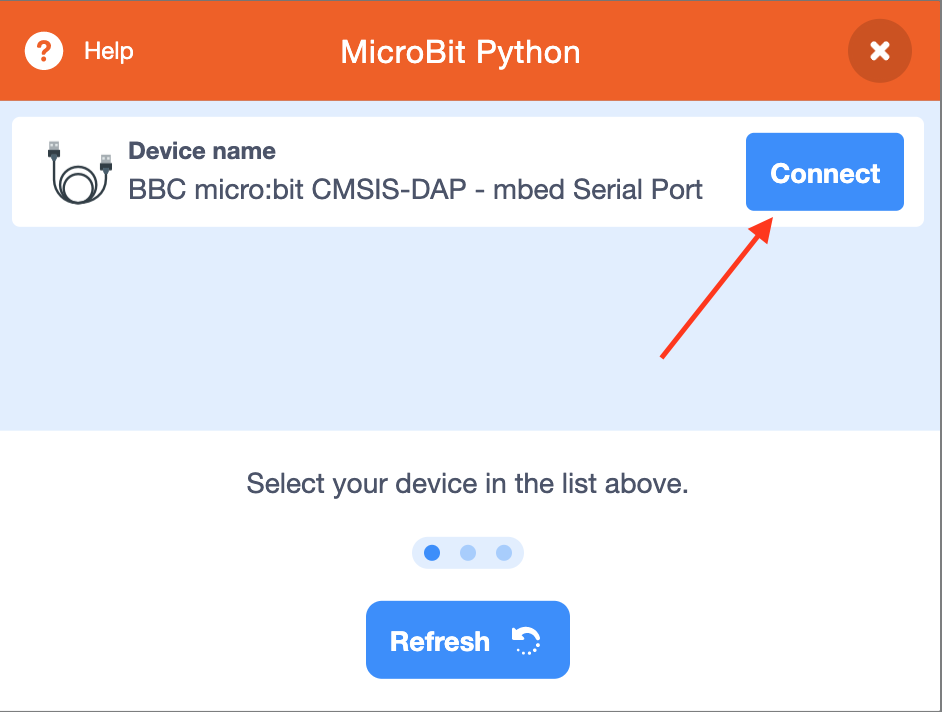Viewport: 942px width, 712px height.
Task: Select the second step indicator dot
Action: 468,553
